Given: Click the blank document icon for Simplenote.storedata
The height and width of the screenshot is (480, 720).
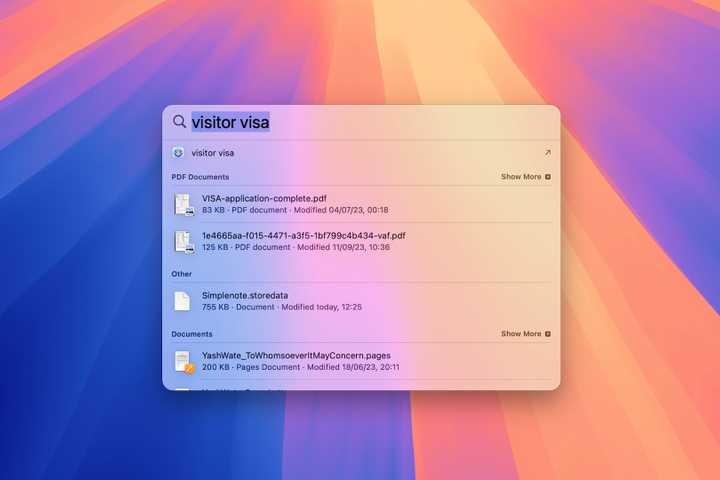Looking at the screenshot, I should (x=182, y=301).
